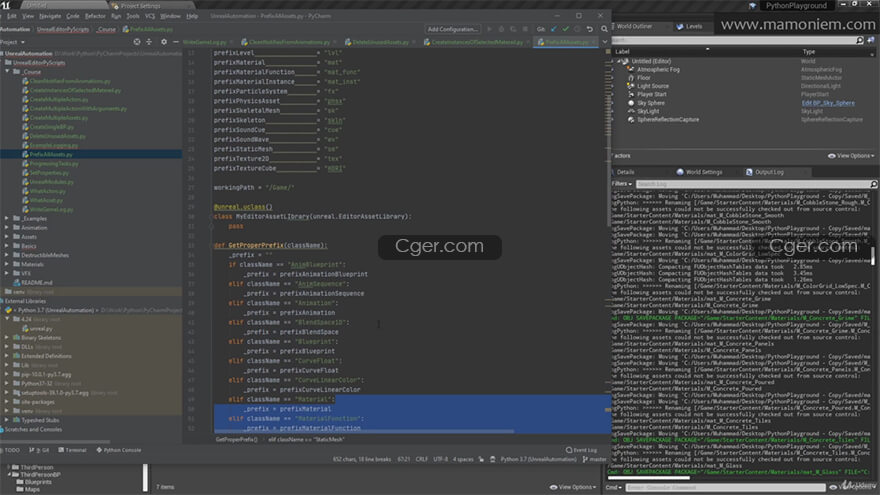Viewport: 880px width, 495px height.
Task: Show hidden editor tabs chevron
Action: [x=604, y=42]
